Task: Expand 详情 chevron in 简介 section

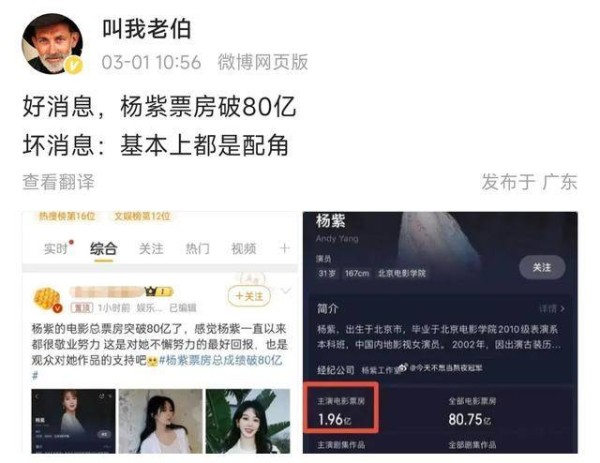Action: tap(551, 308)
